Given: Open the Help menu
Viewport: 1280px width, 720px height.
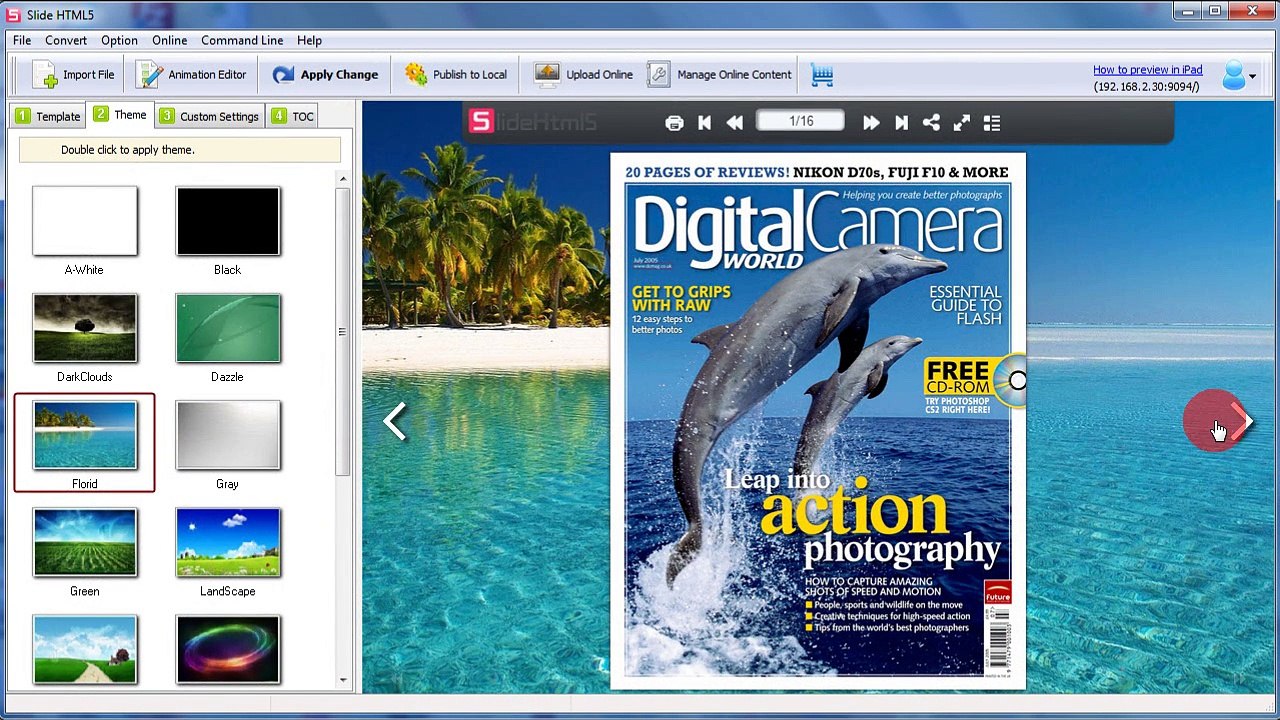Looking at the screenshot, I should [309, 40].
